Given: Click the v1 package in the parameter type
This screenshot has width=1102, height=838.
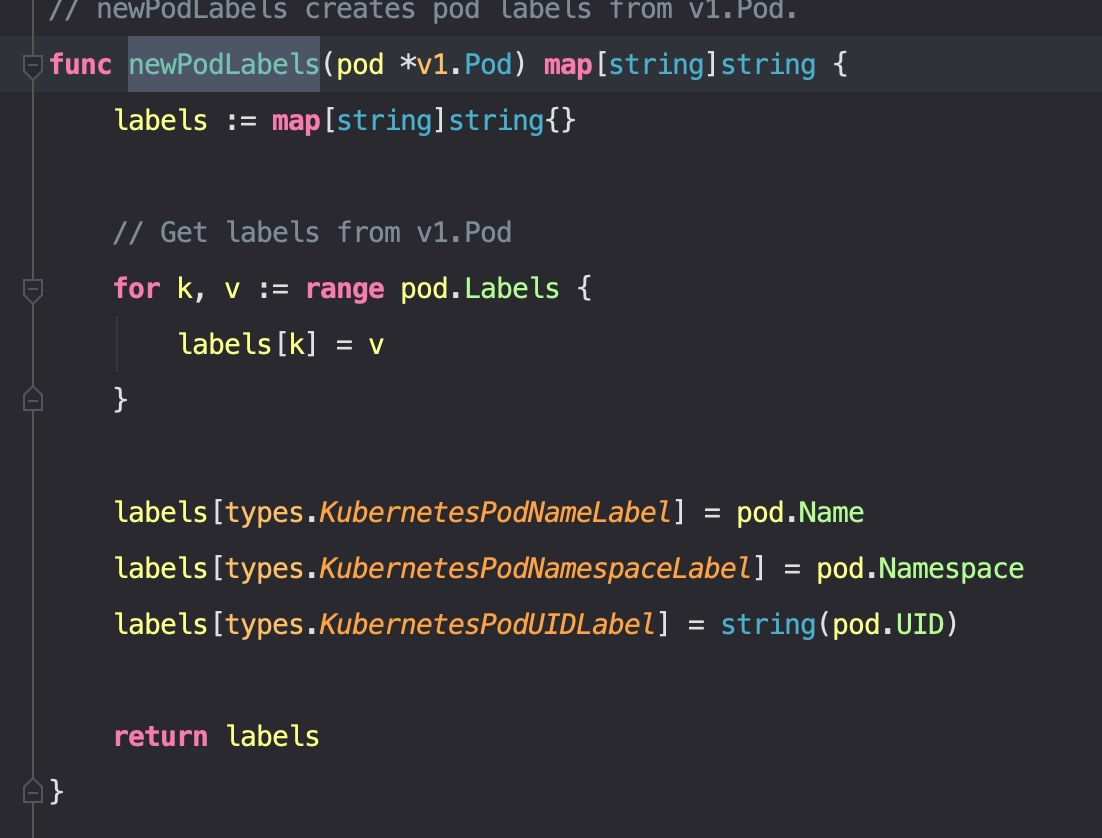Looking at the screenshot, I should [x=432, y=65].
